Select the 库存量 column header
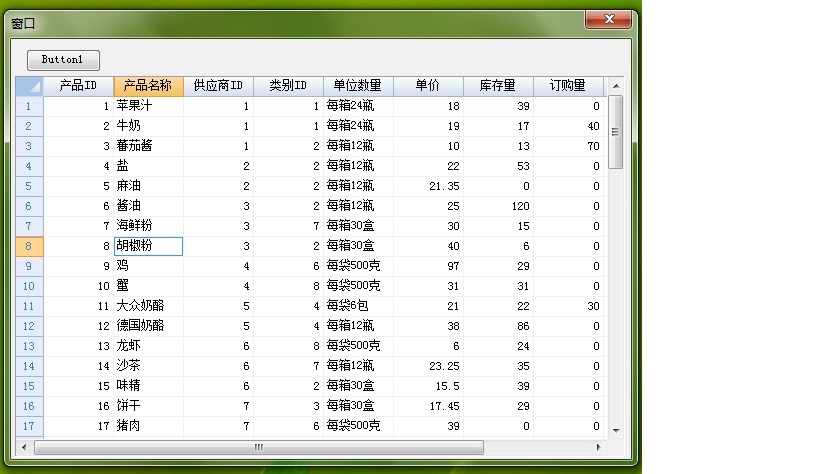This screenshot has width=819, height=474. (498, 86)
